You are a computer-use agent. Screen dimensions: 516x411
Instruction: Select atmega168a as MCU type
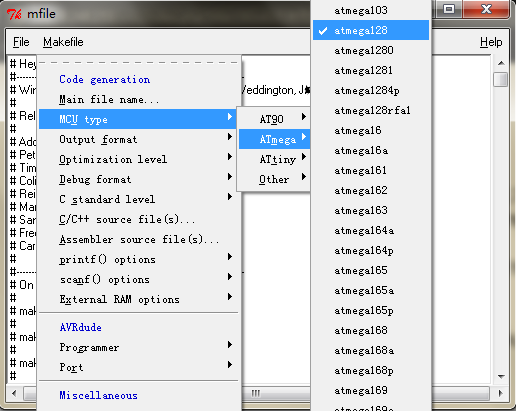click(x=371, y=350)
